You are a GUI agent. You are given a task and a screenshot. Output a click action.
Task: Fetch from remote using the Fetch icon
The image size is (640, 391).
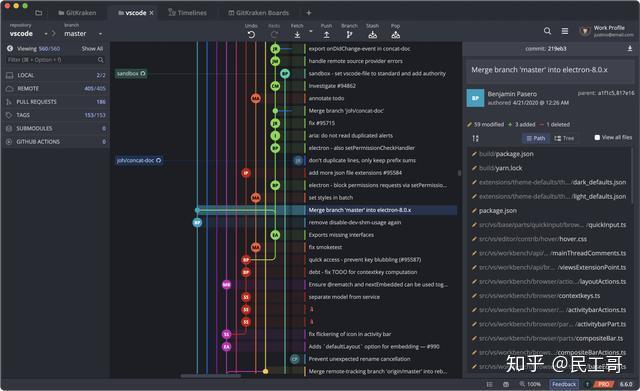[297, 35]
